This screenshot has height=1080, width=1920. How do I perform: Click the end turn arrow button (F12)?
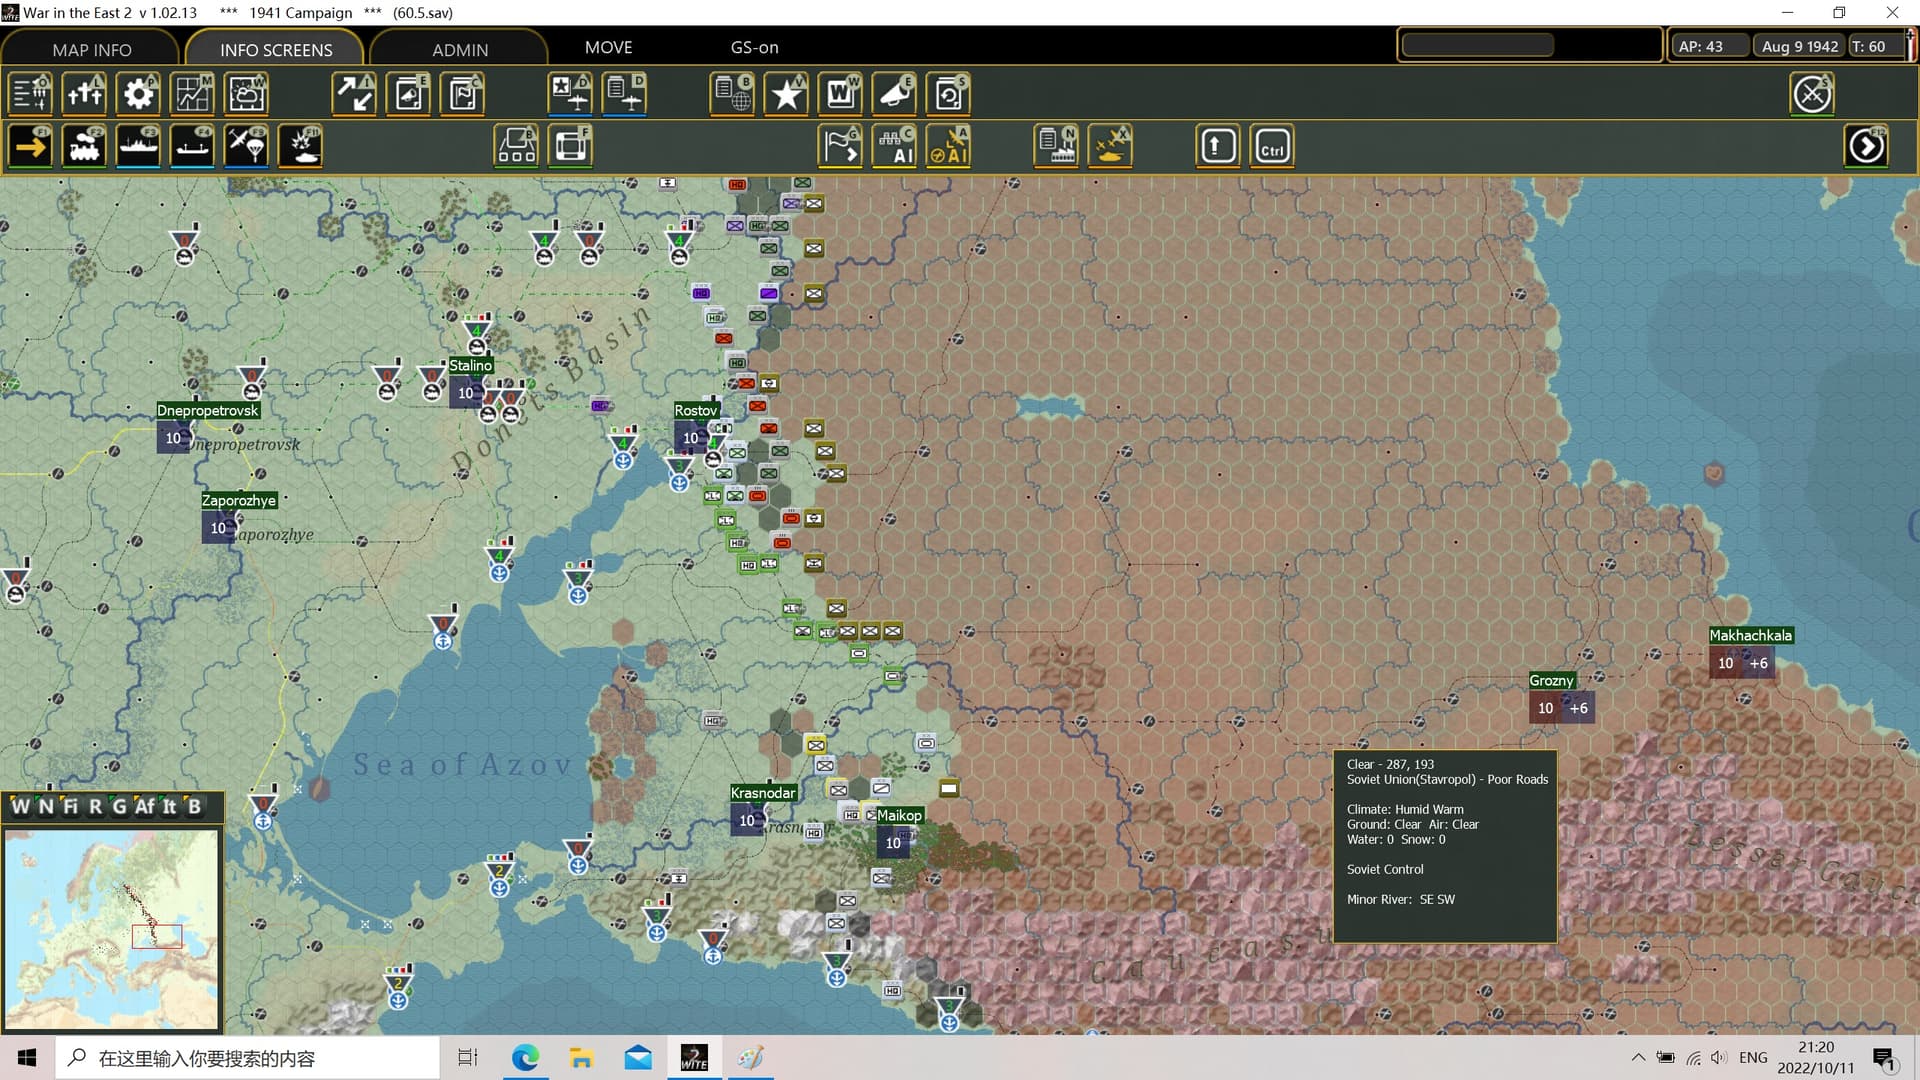[x=1866, y=146]
